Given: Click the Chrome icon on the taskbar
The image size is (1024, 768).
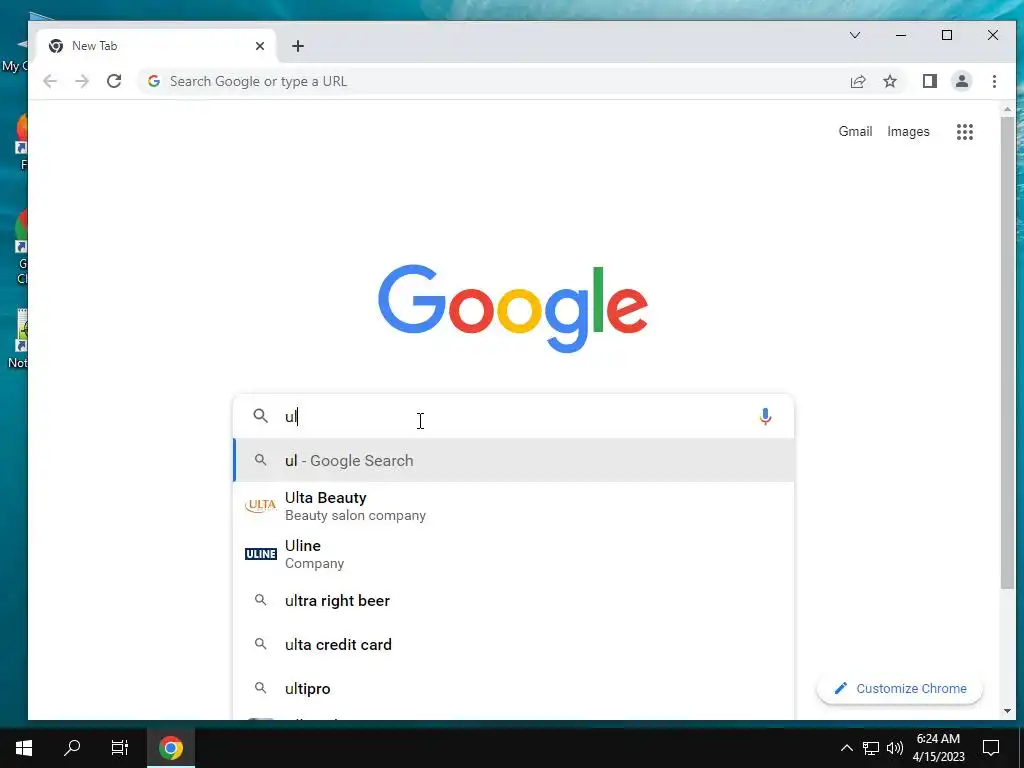Looking at the screenshot, I should [x=170, y=748].
